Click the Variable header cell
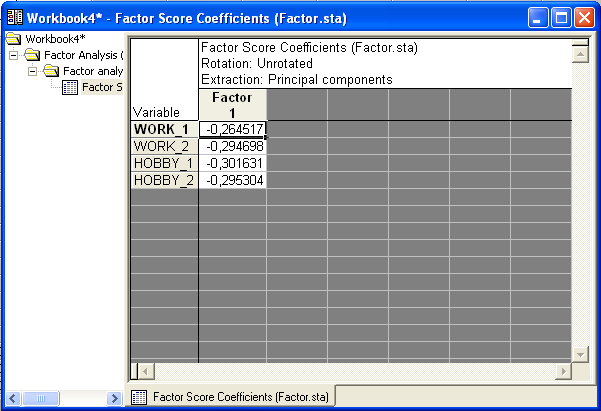This screenshot has height=411, width=601. point(164,79)
